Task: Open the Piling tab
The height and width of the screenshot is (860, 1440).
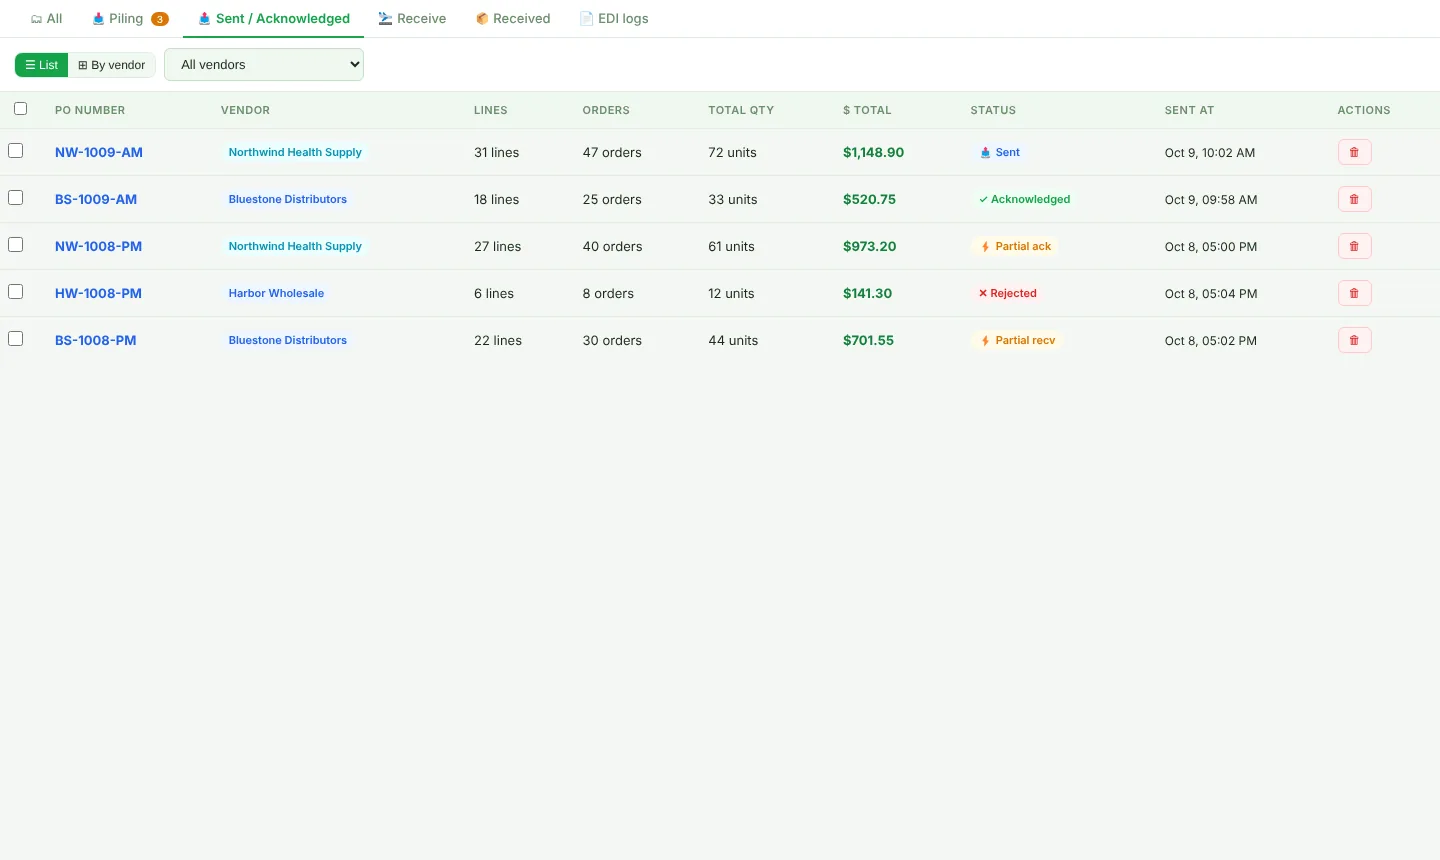Action: [x=130, y=19]
